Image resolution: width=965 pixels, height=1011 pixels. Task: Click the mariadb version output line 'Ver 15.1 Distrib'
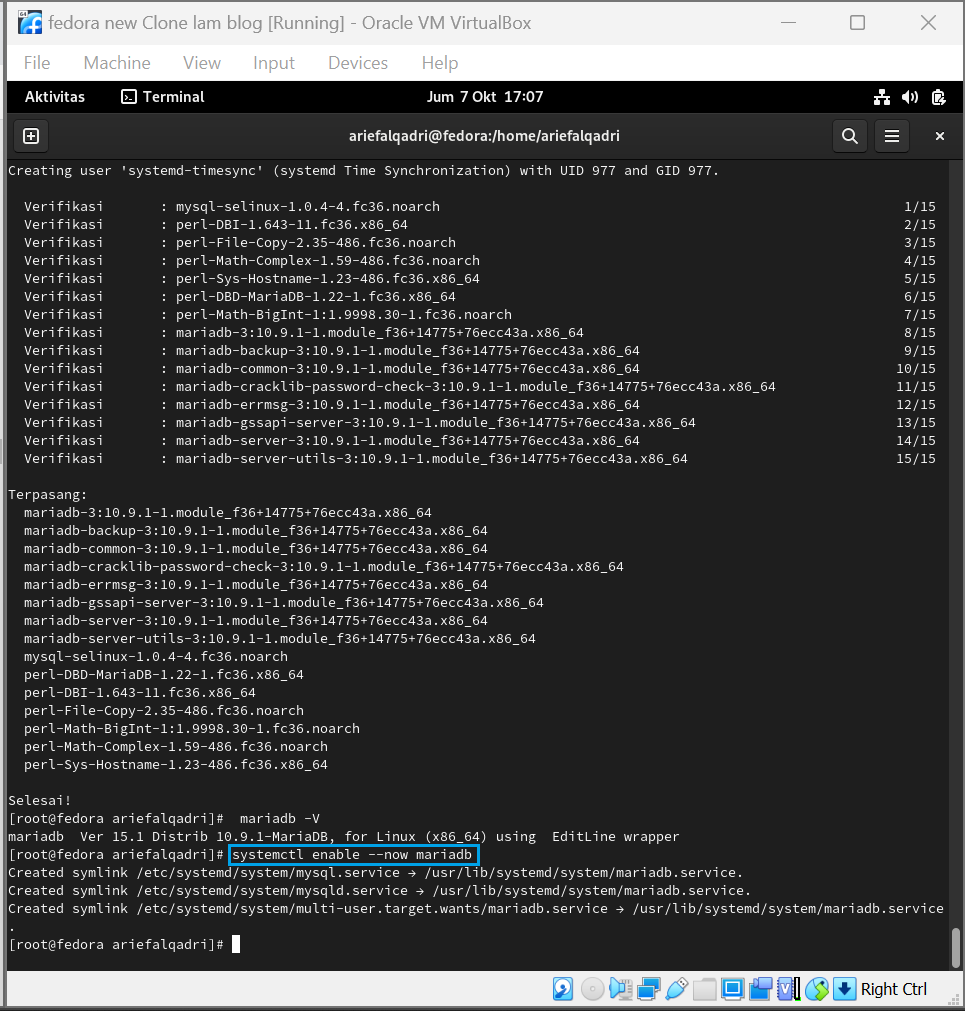[x=344, y=836]
